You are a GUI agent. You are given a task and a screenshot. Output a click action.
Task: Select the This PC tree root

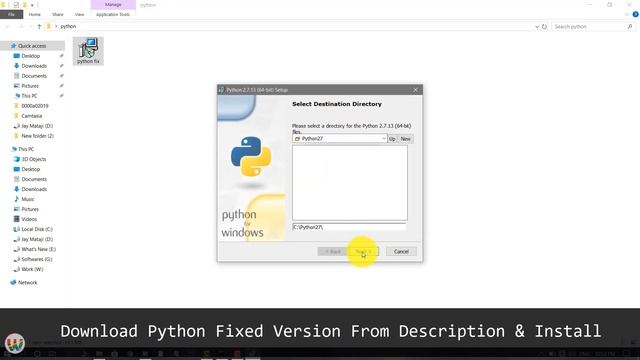[22, 149]
